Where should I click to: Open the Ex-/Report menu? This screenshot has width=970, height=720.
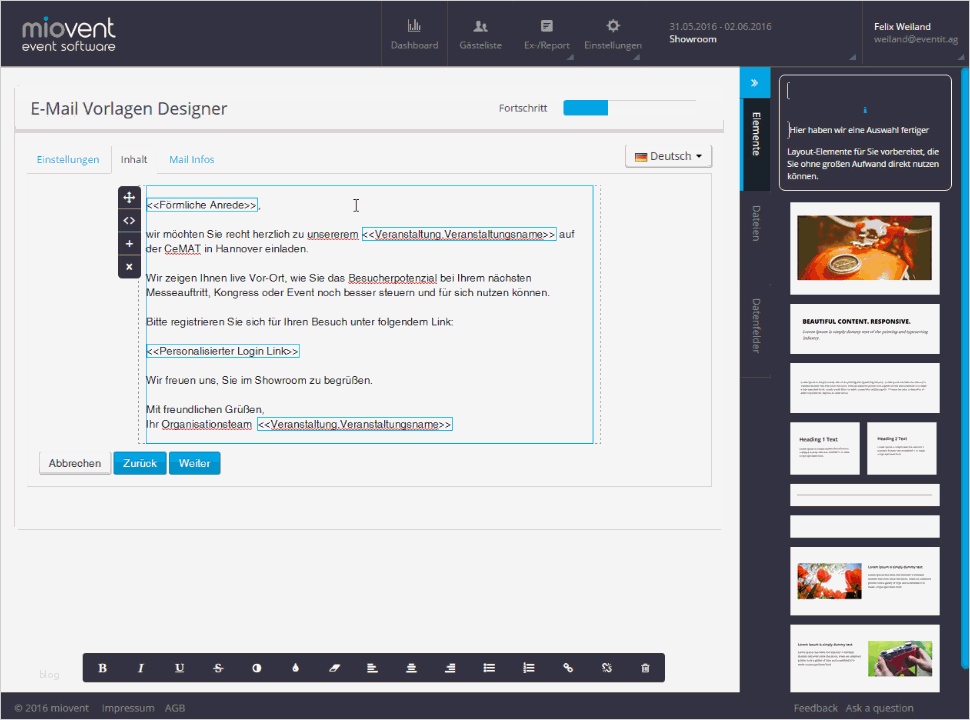547,35
